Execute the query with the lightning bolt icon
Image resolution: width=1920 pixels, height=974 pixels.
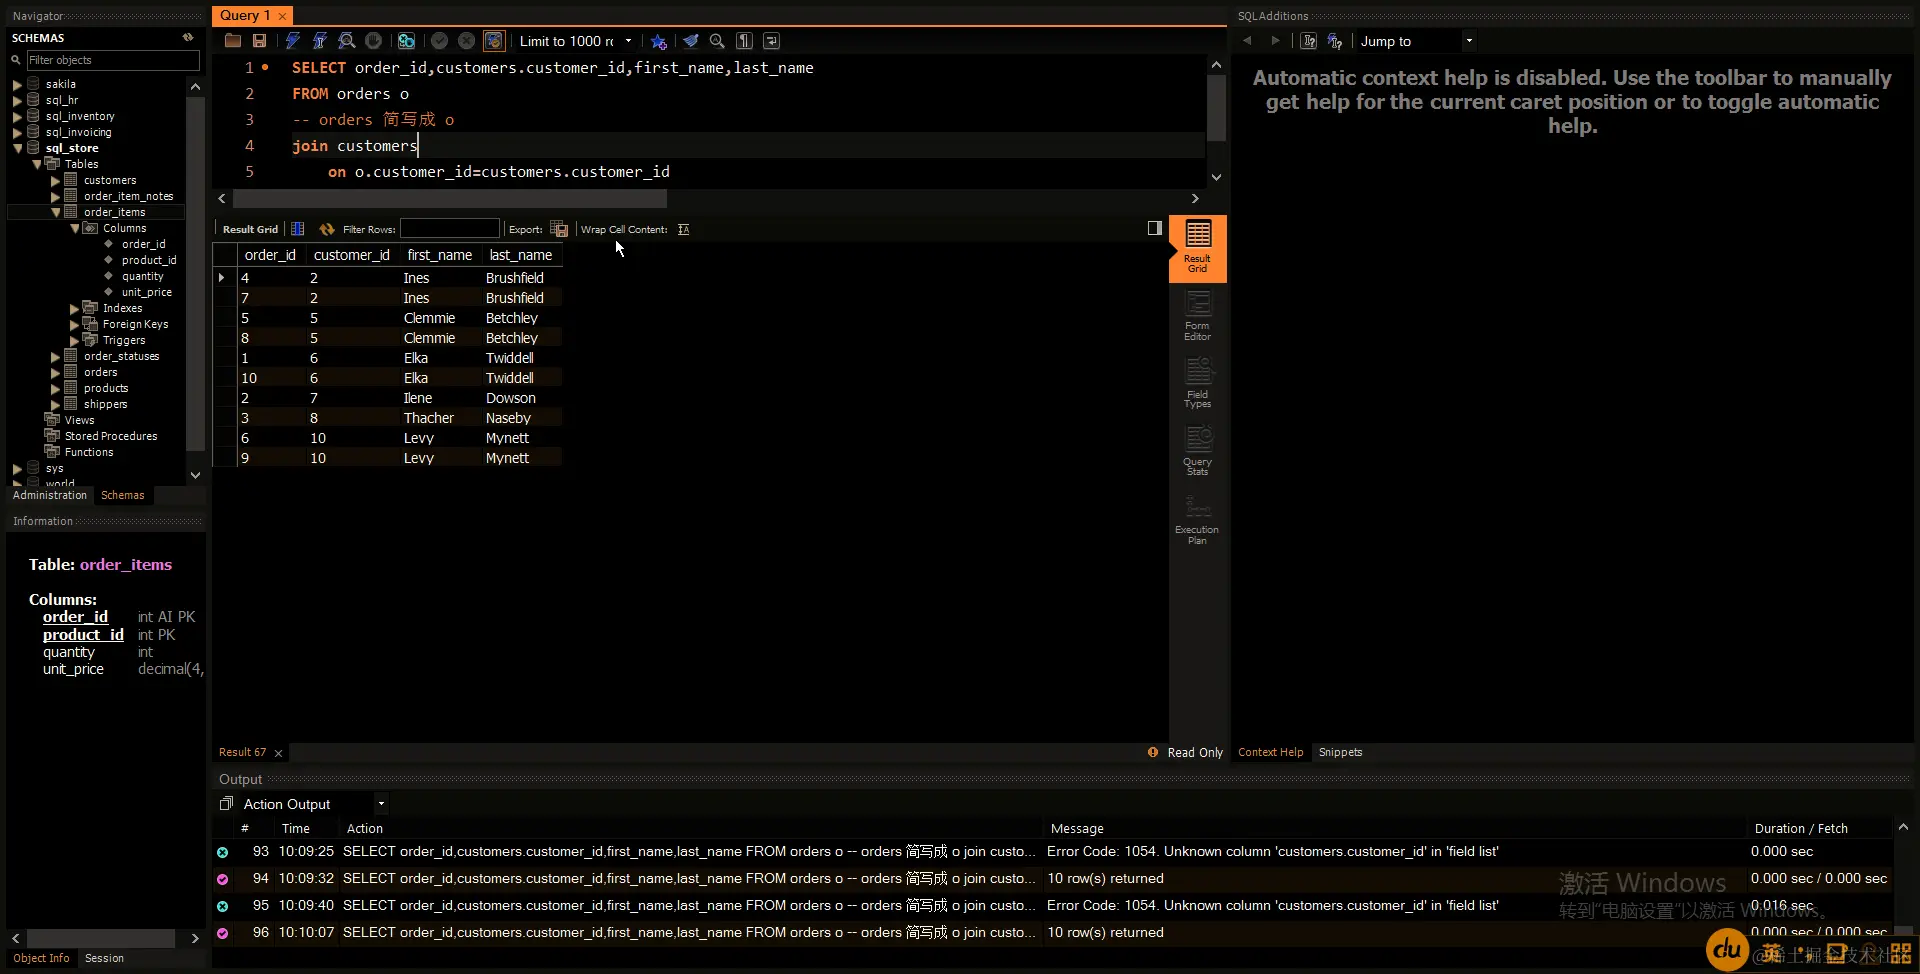click(x=292, y=41)
